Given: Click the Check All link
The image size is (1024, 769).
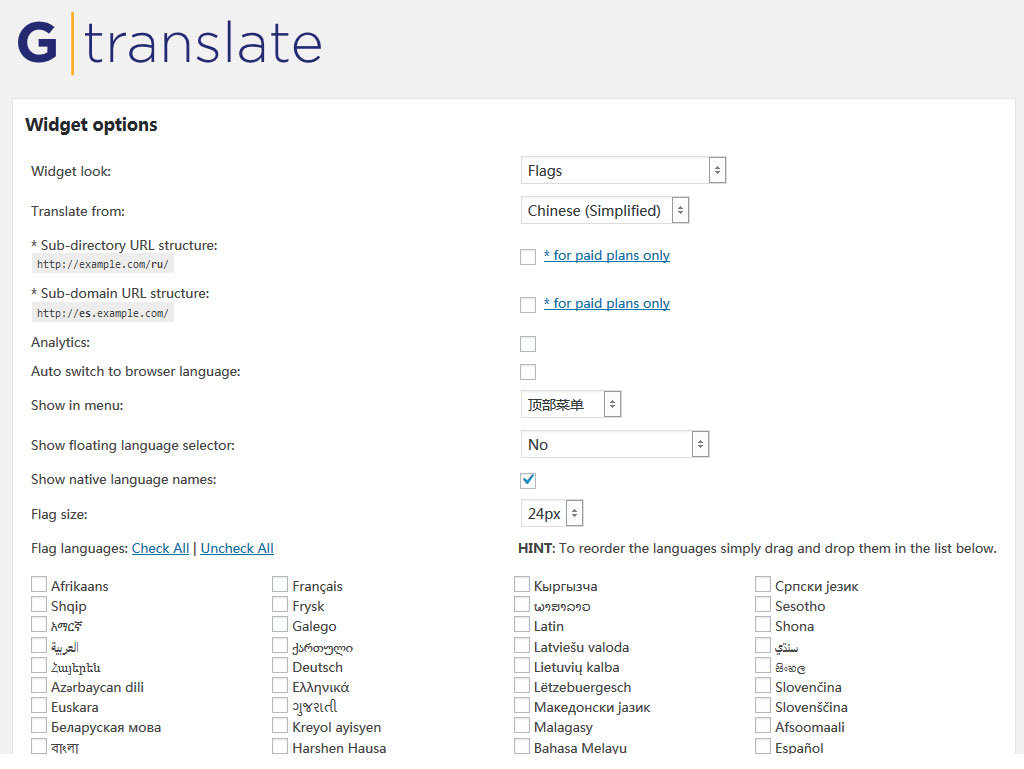Looking at the screenshot, I should click(x=161, y=548).
